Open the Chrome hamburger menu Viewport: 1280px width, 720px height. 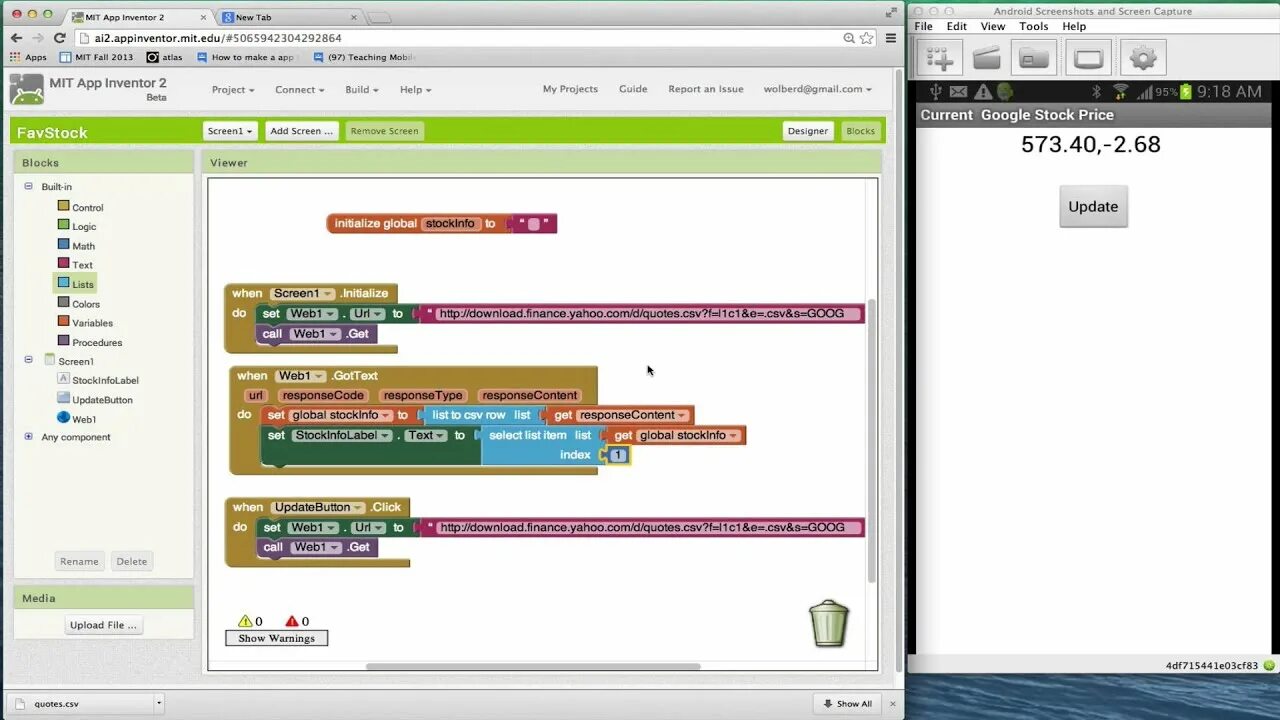(890, 38)
